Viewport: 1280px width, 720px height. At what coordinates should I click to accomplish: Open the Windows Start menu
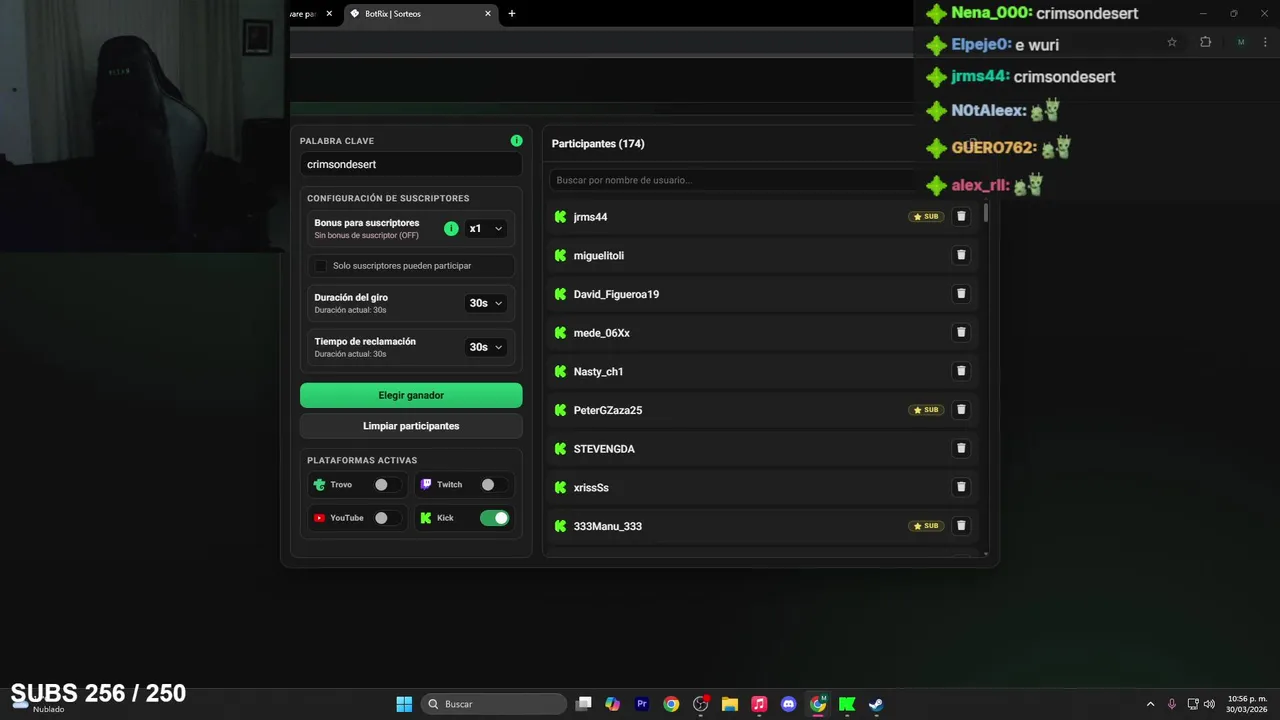coord(404,704)
